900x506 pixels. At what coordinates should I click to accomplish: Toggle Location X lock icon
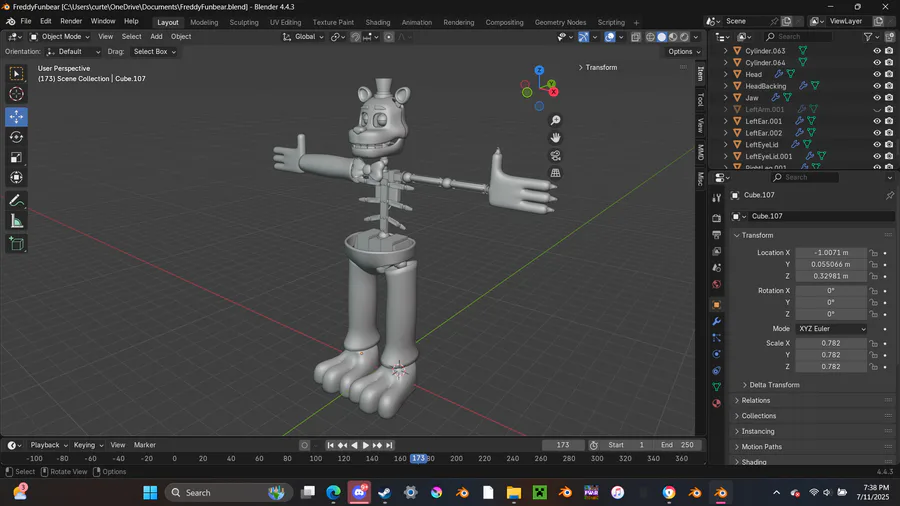(x=873, y=253)
